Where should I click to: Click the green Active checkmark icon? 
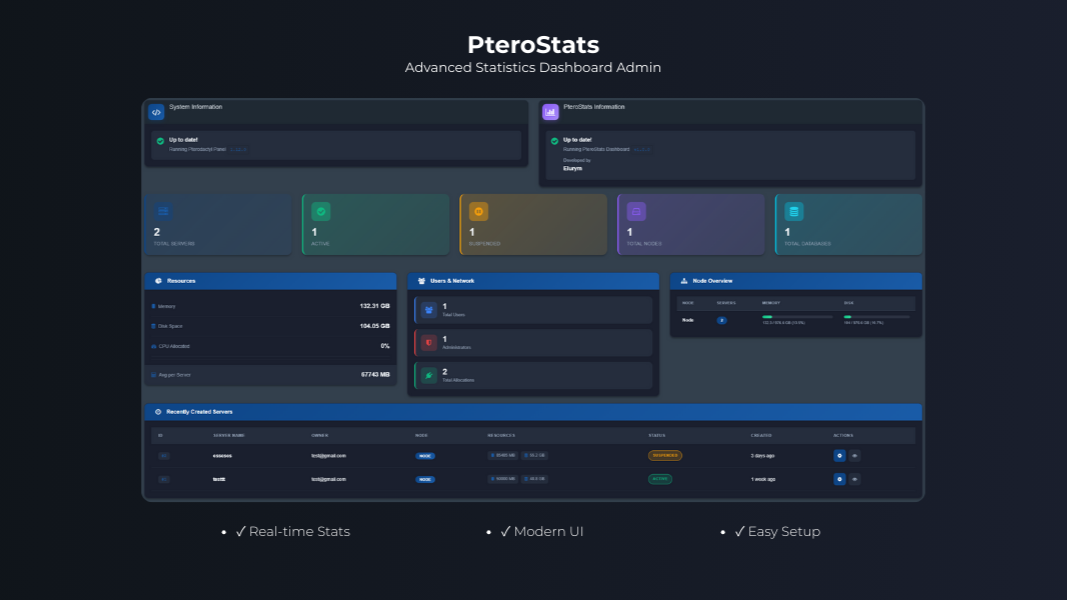[x=321, y=211]
